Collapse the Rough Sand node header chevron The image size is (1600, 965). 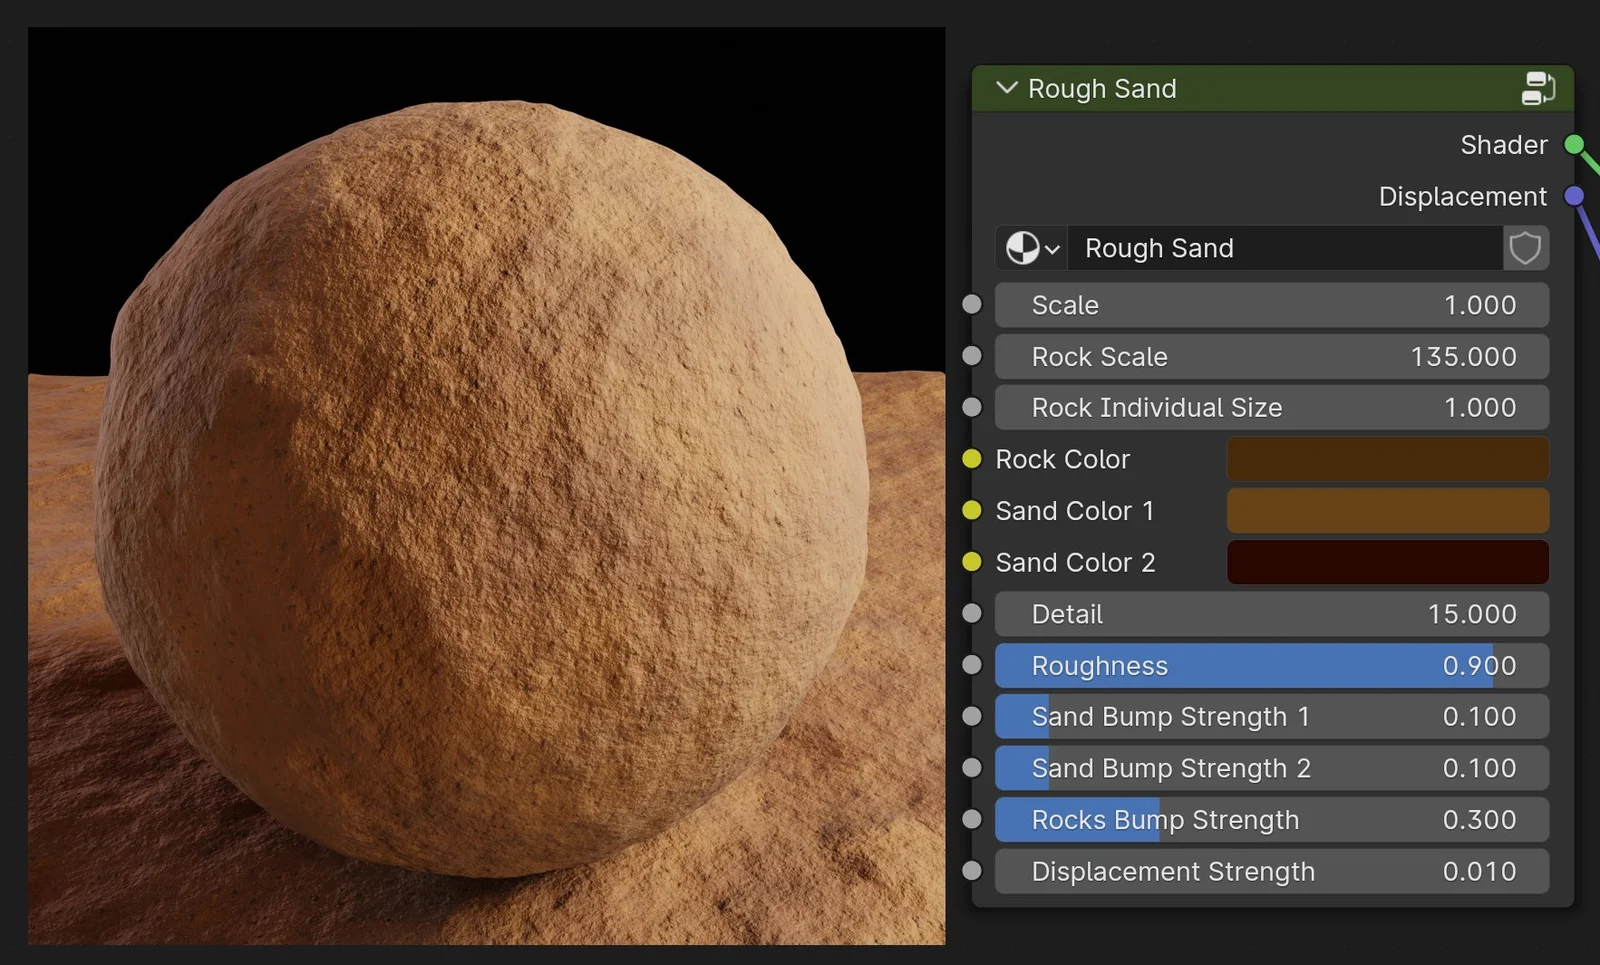coord(1006,88)
